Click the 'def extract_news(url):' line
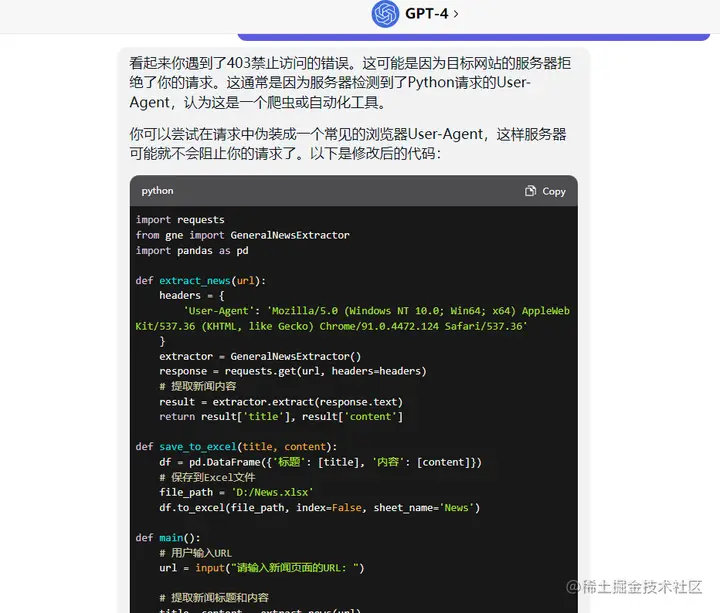The width and height of the screenshot is (720, 613). pyautogui.click(x=201, y=281)
